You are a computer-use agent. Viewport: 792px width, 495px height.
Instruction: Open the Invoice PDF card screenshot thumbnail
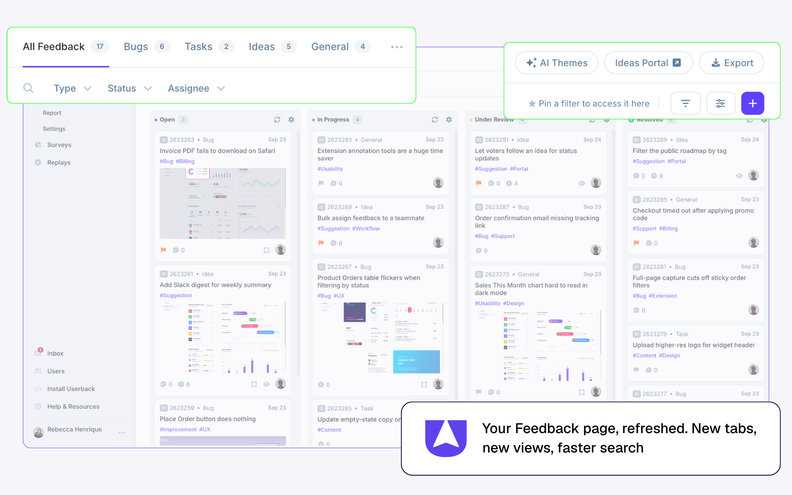(x=223, y=204)
